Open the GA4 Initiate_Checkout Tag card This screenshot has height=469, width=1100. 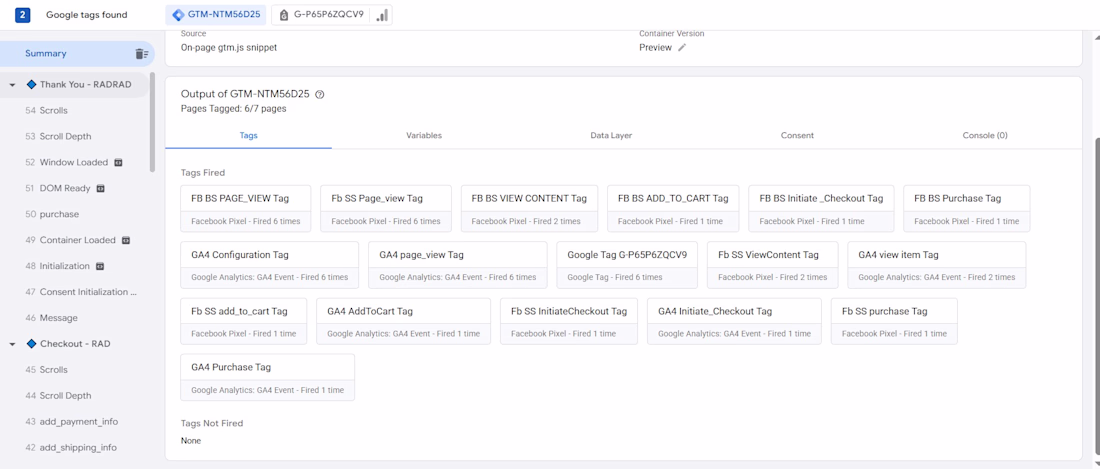pos(735,321)
